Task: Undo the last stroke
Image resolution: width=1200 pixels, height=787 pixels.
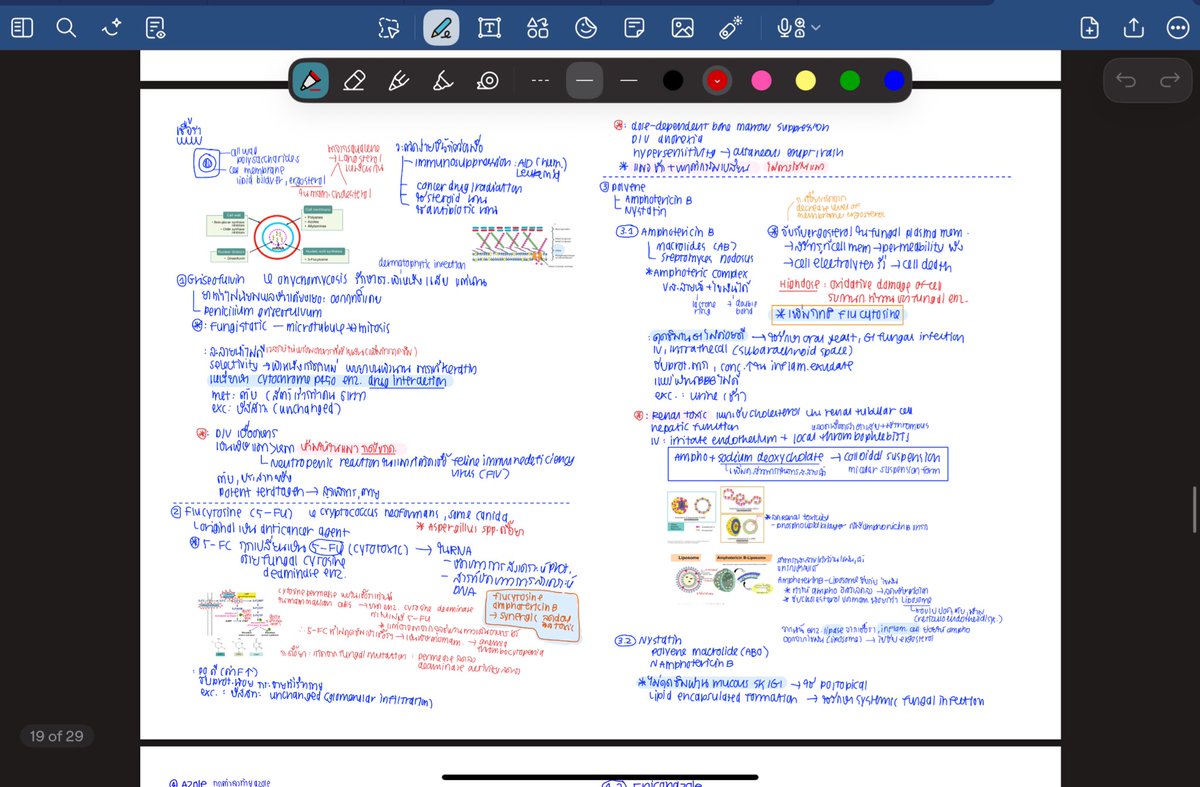Action: tap(1126, 80)
